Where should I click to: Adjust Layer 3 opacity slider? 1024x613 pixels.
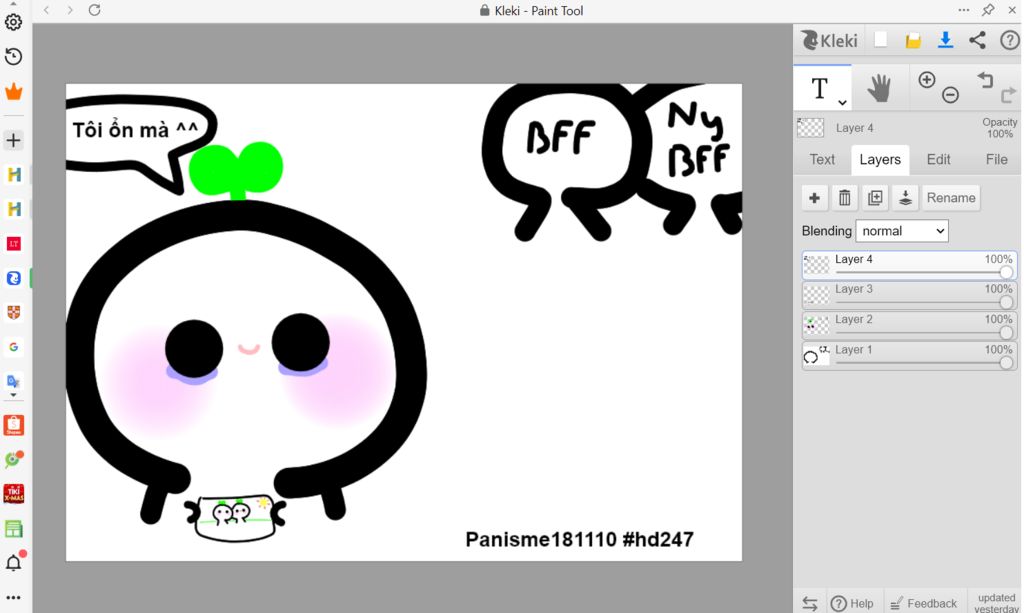coord(924,302)
